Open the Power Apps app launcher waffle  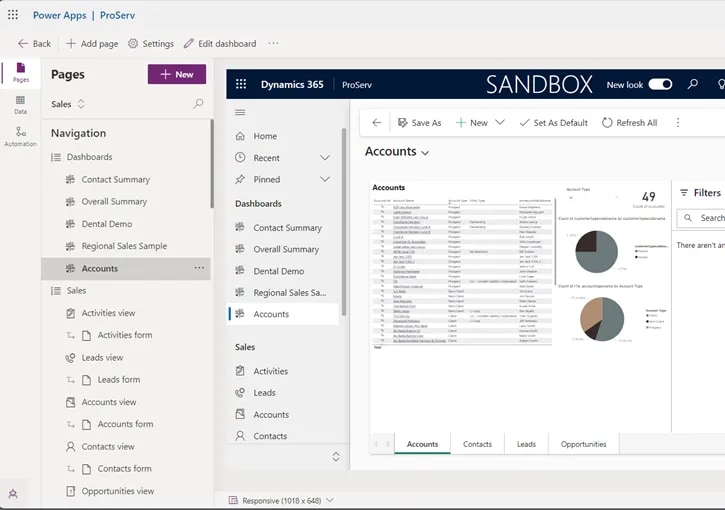pos(13,15)
